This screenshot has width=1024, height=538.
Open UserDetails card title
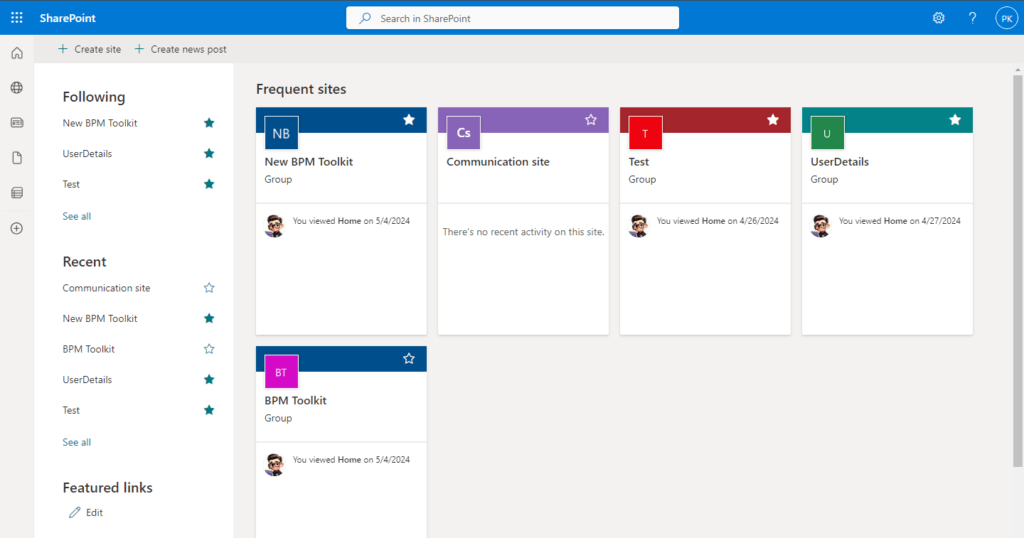tap(839, 162)
